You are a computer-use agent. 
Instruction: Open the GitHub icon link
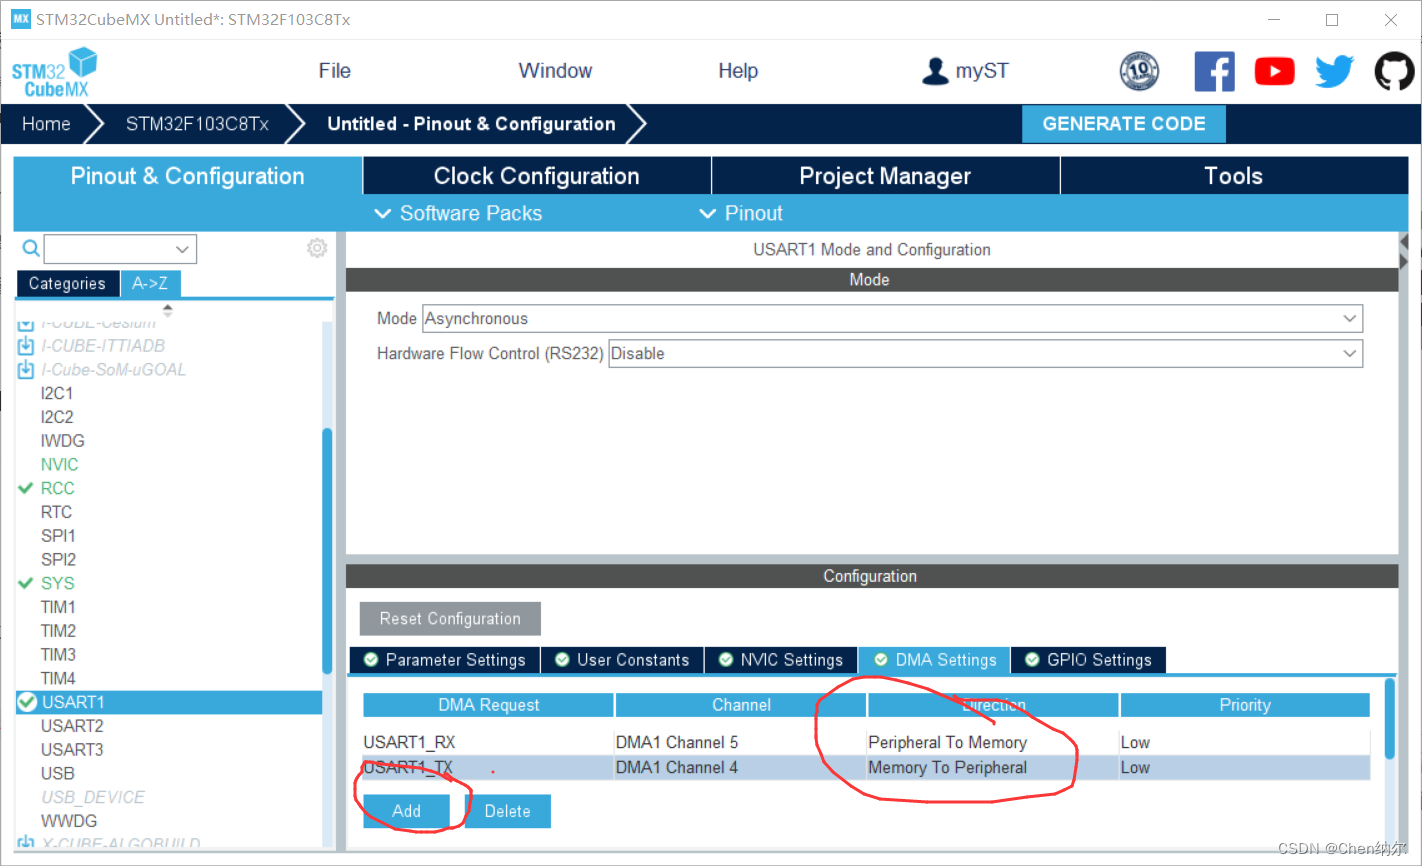point(1394,71)
